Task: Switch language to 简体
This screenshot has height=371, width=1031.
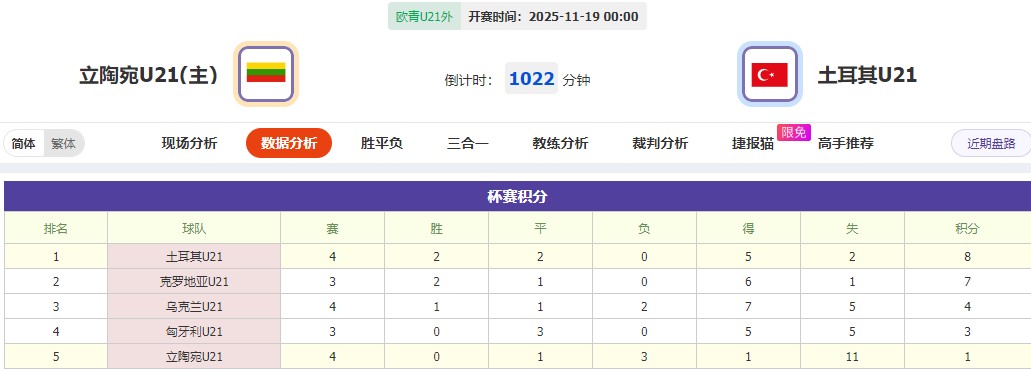Action: 24,143
